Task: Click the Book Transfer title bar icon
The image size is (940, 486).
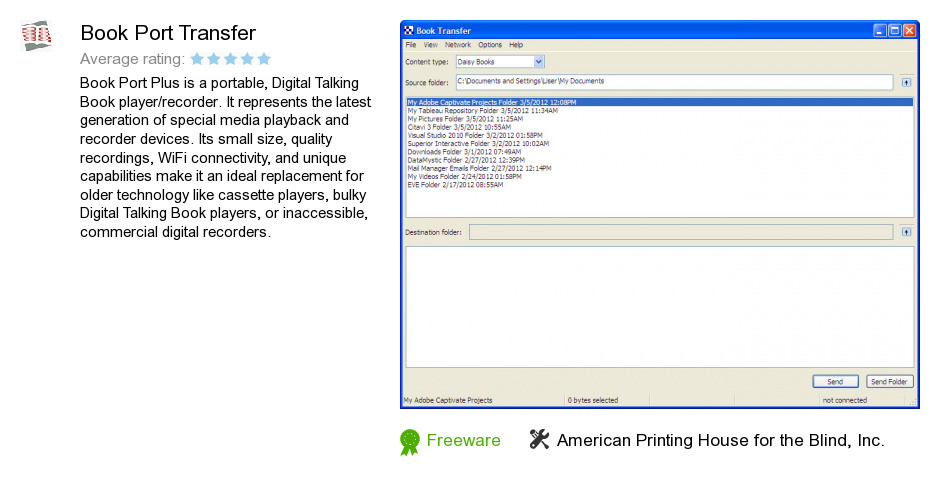Action: (x=409, y=31)
